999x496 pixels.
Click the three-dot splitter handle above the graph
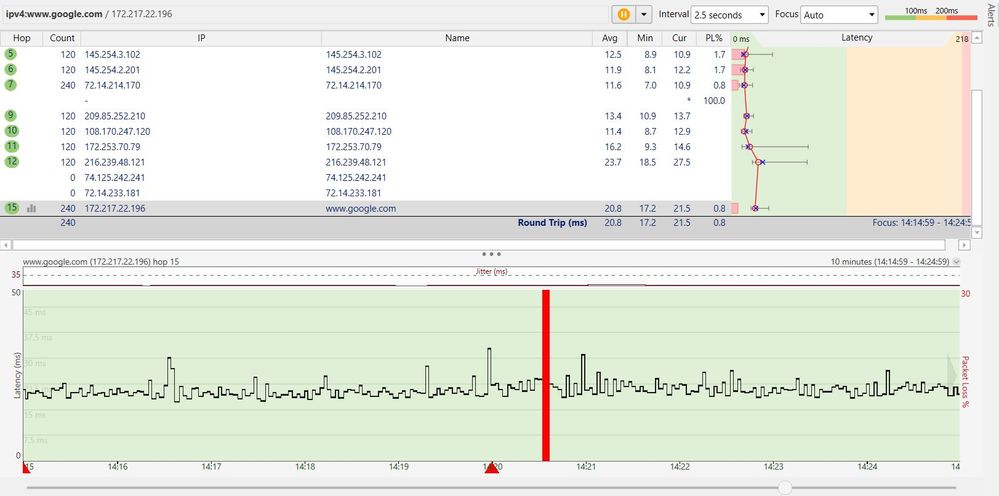(491, 254)
